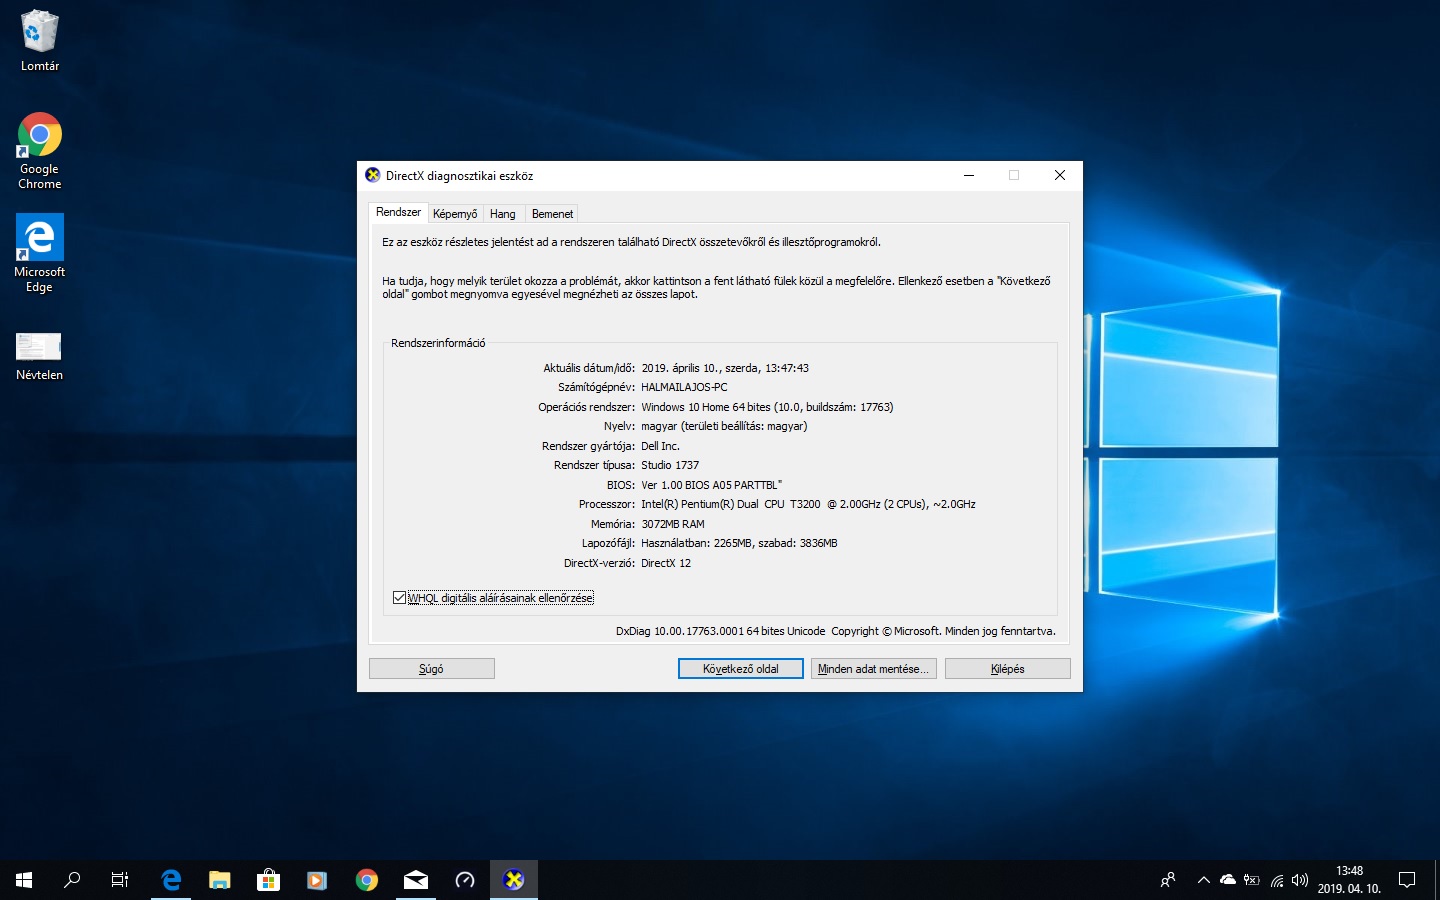Open File Explorer from taskbar

coord(219,880)
